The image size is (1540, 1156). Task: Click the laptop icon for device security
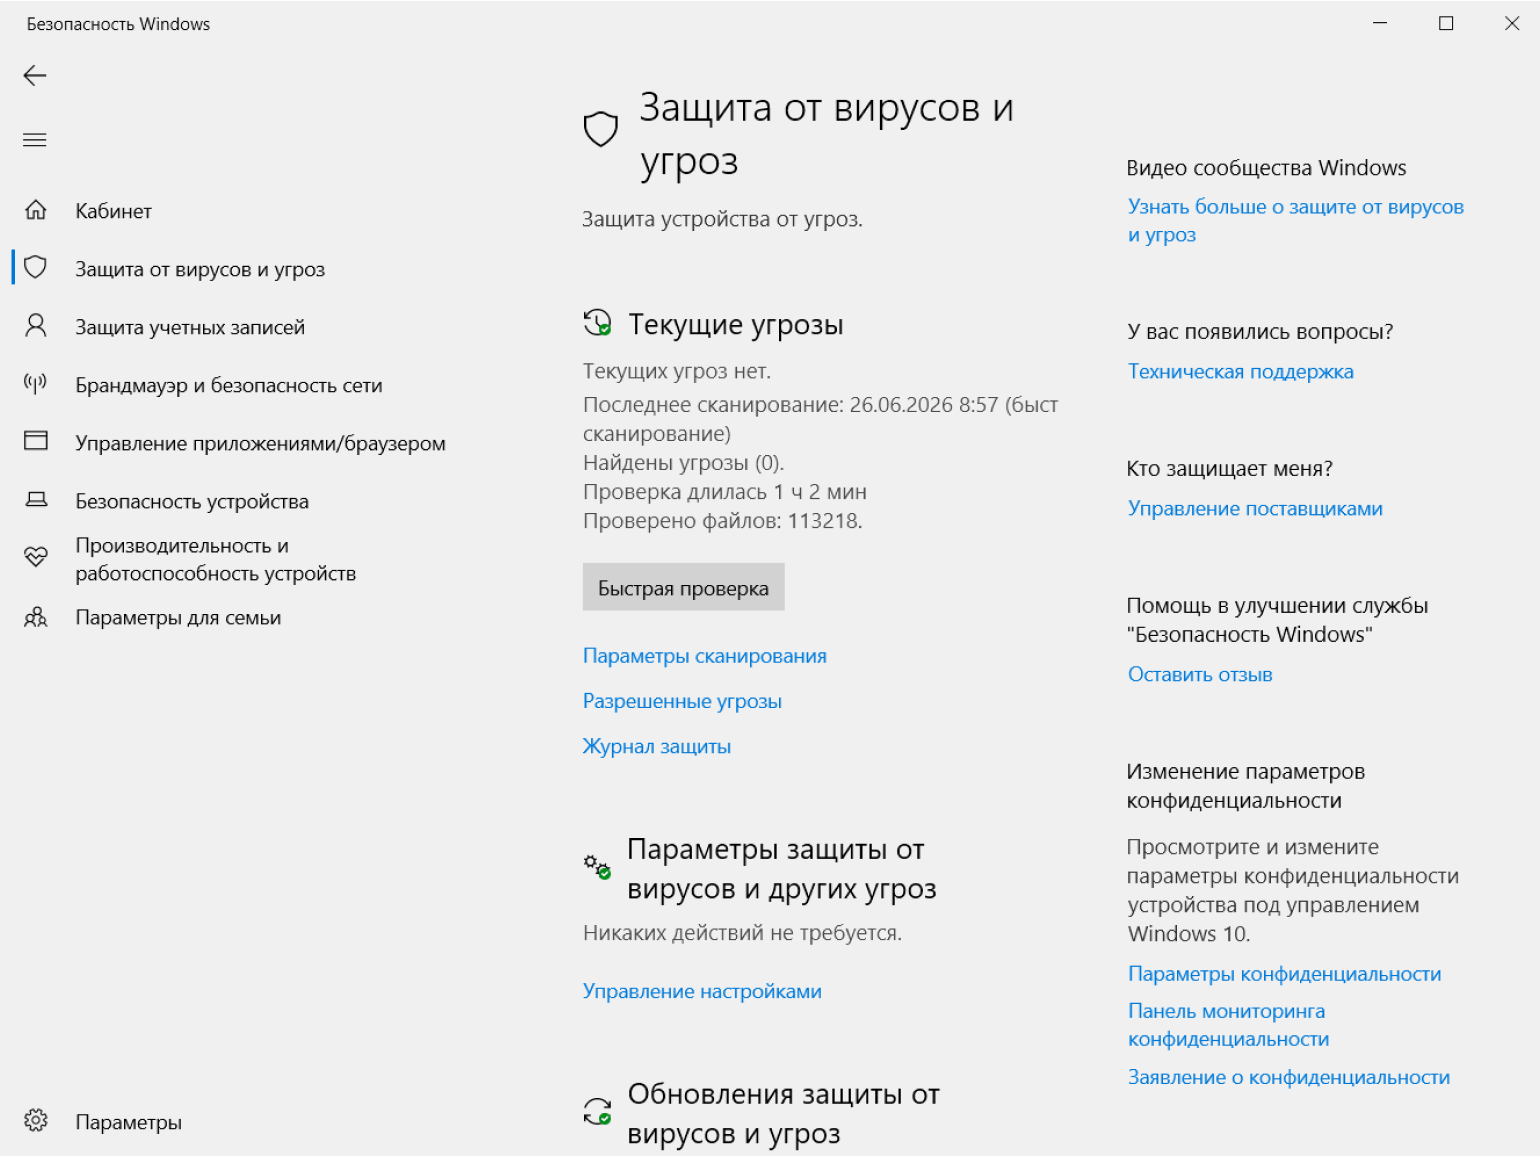(36, 500)
